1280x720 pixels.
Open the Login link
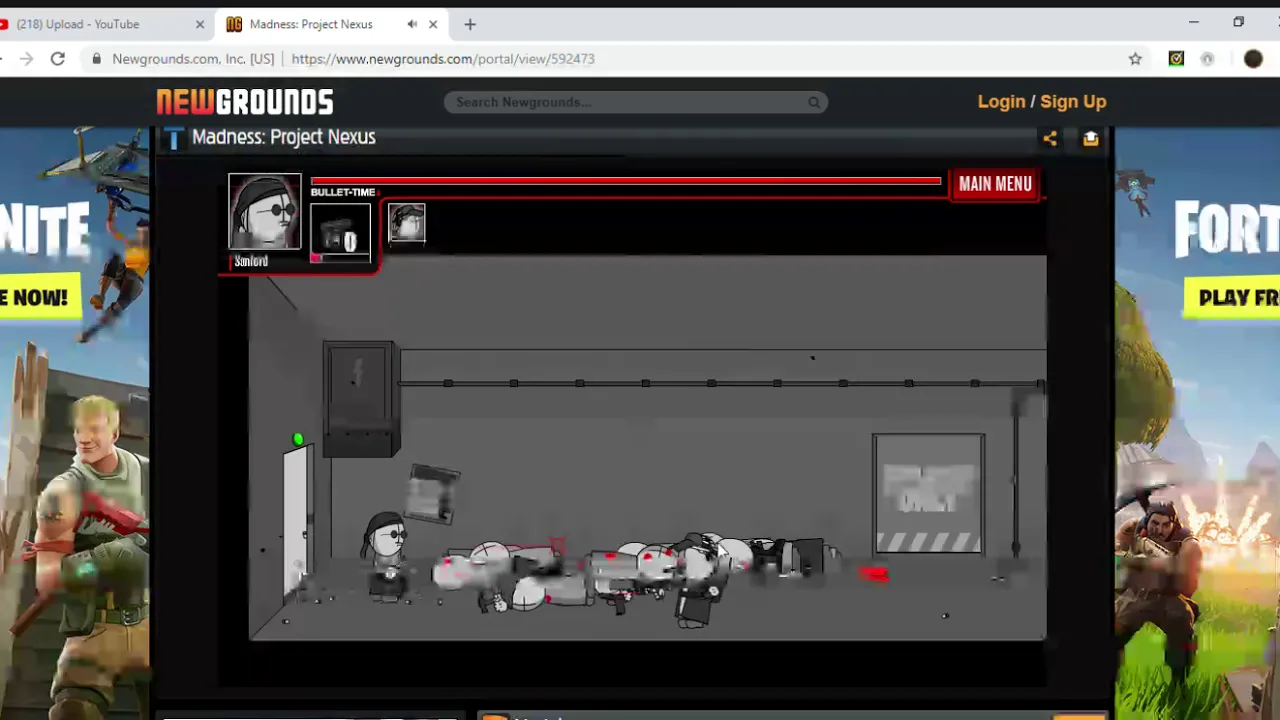point(1001,101)
